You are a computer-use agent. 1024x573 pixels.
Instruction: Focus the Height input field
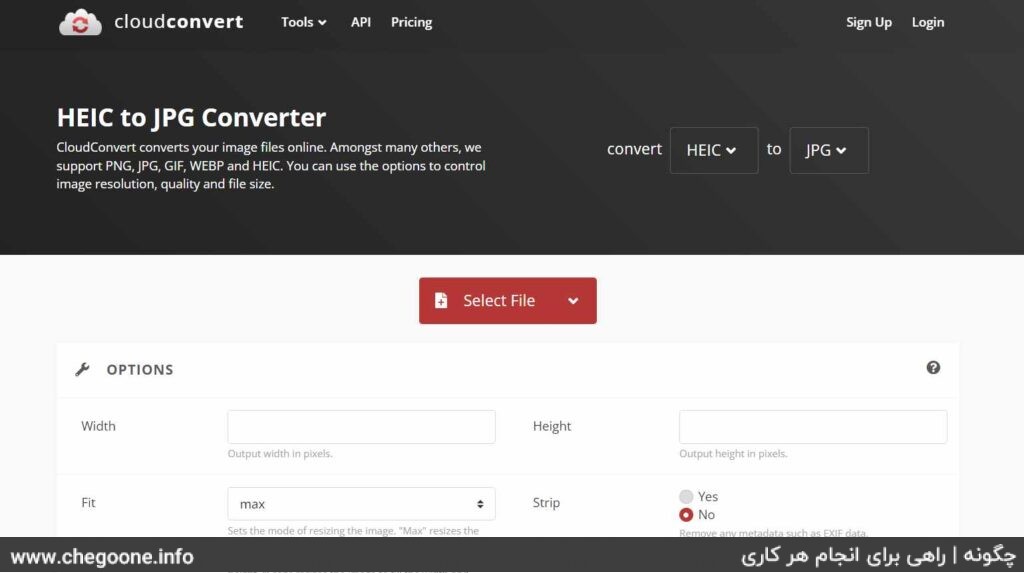pyautogui.click(x=813, y=427)
